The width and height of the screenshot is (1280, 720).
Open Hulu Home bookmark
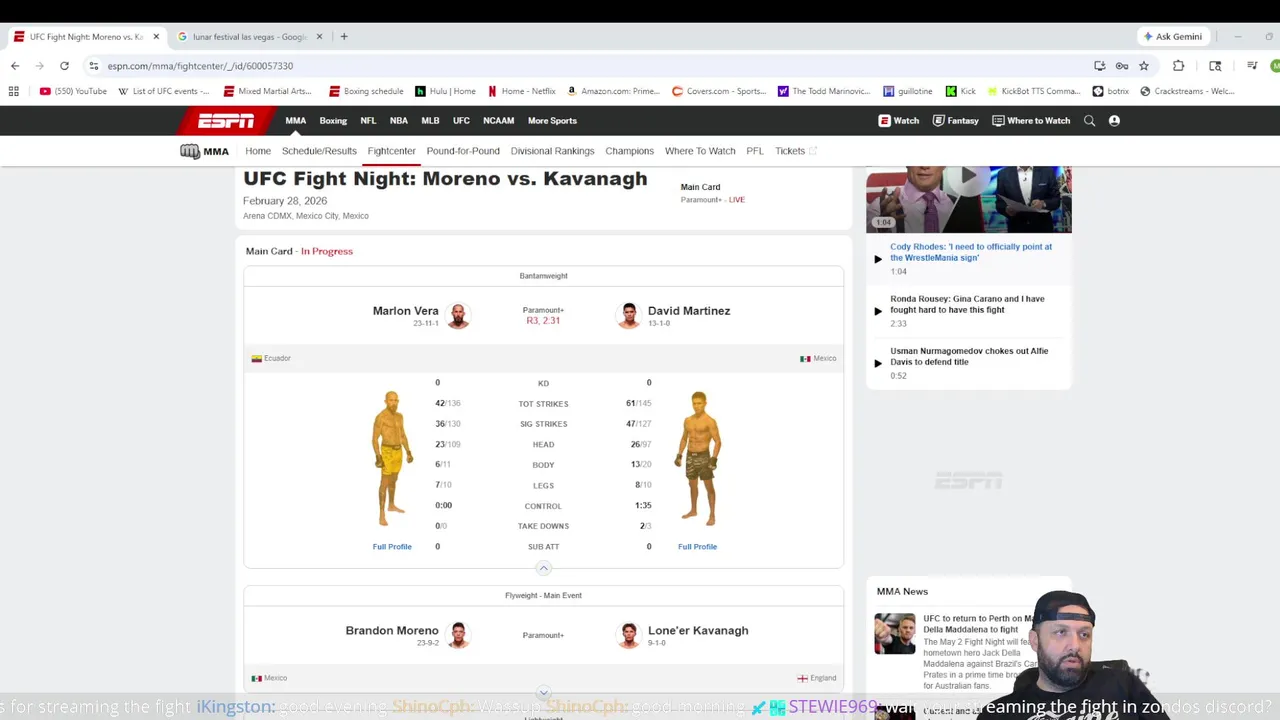point(446,91)
